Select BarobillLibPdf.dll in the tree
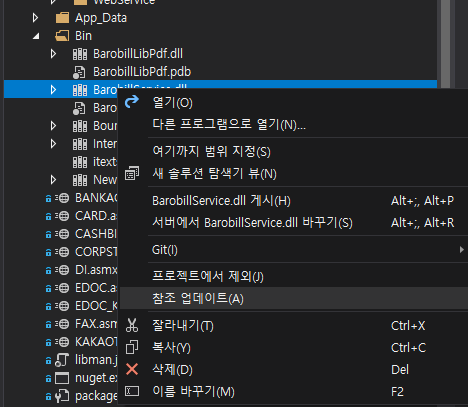Image resolution: width=468 pixels, height=407 pixels. [x=220, y=54]
